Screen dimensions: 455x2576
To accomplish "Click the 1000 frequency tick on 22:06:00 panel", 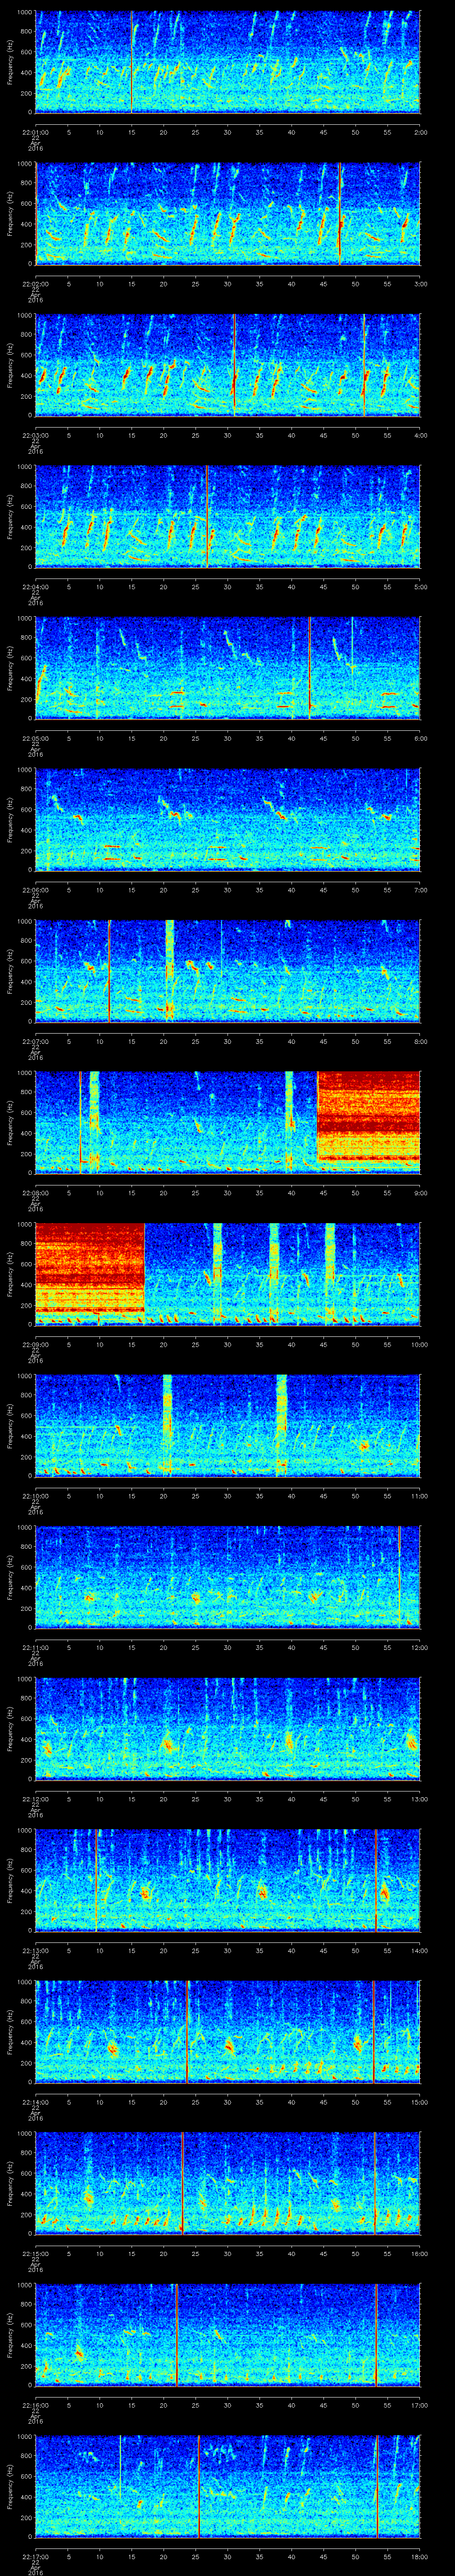I will [25, 772].
